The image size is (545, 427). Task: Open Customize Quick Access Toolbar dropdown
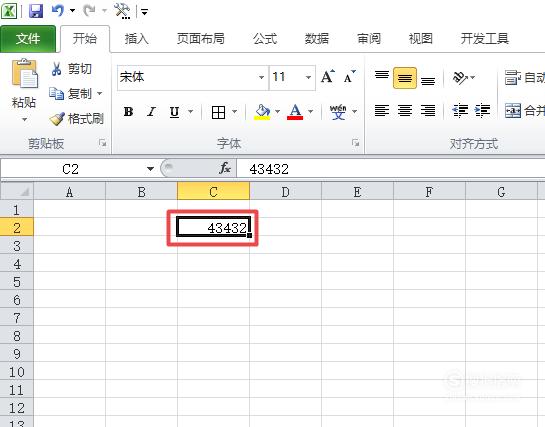pos(145,13)
